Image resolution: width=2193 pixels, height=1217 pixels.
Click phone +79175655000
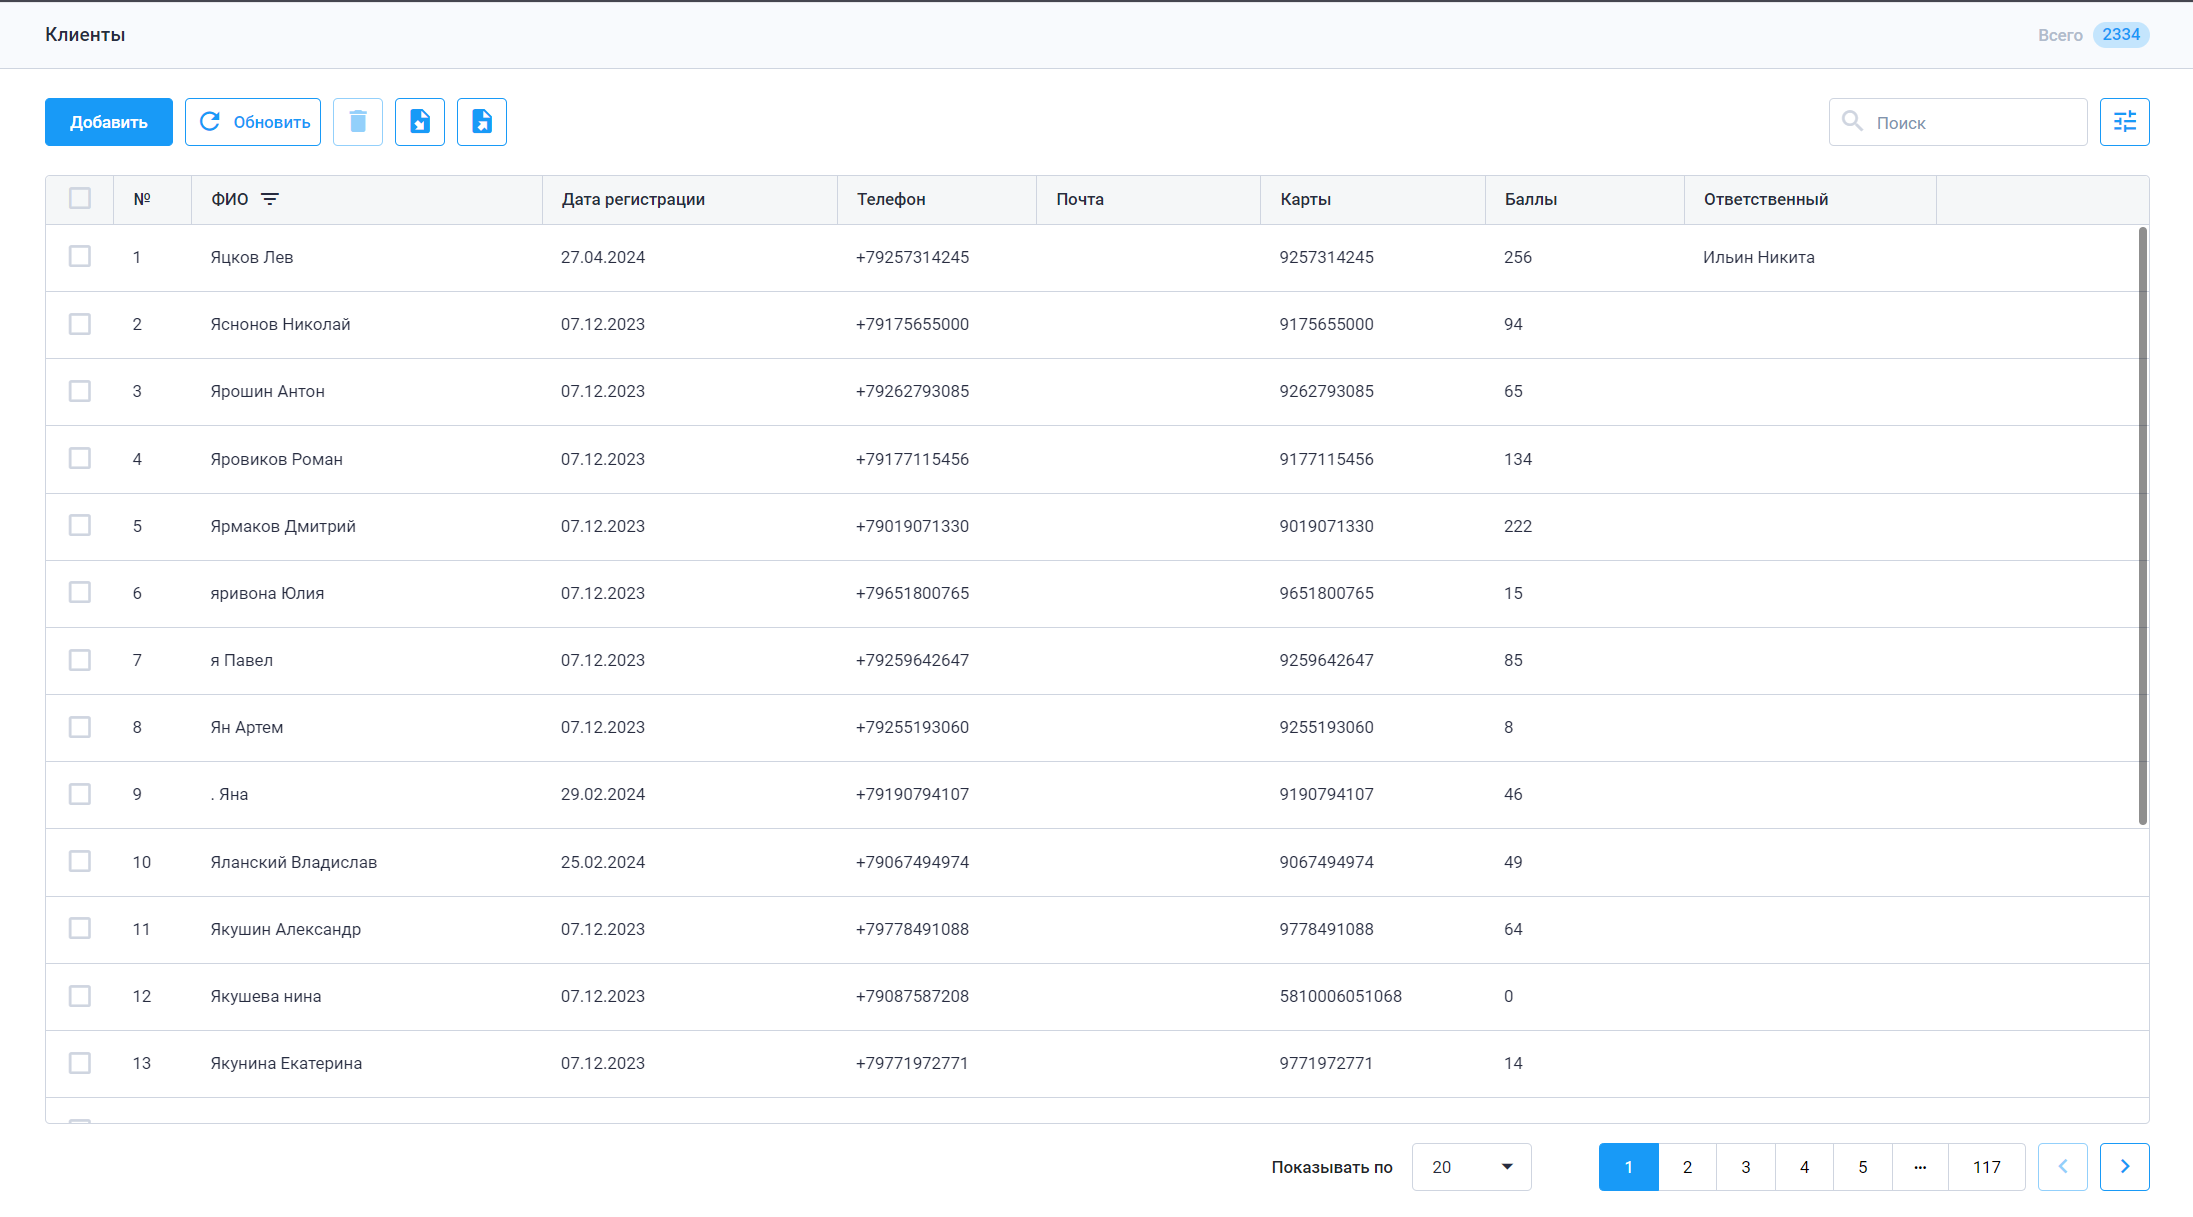912,324
